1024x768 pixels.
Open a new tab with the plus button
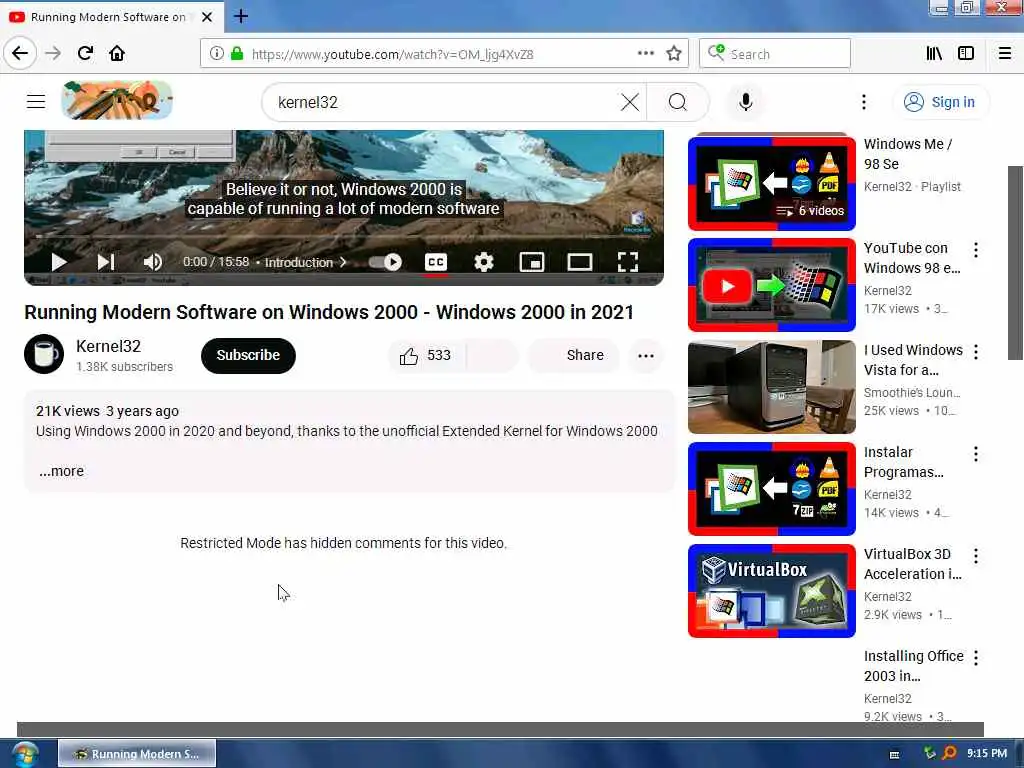click(241, 16)
